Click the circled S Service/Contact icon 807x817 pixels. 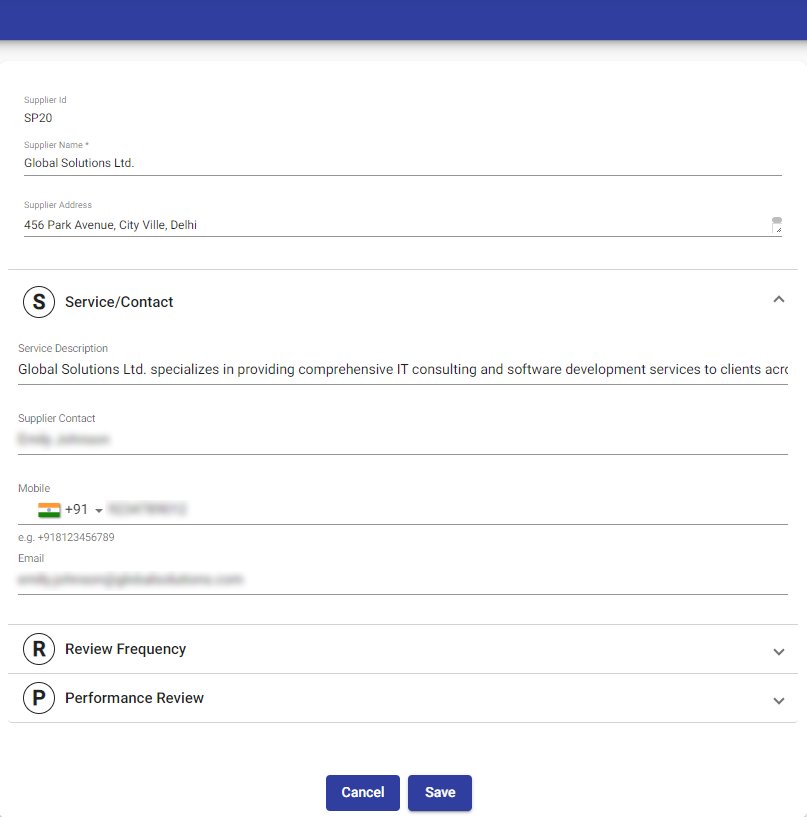point(39,302)
